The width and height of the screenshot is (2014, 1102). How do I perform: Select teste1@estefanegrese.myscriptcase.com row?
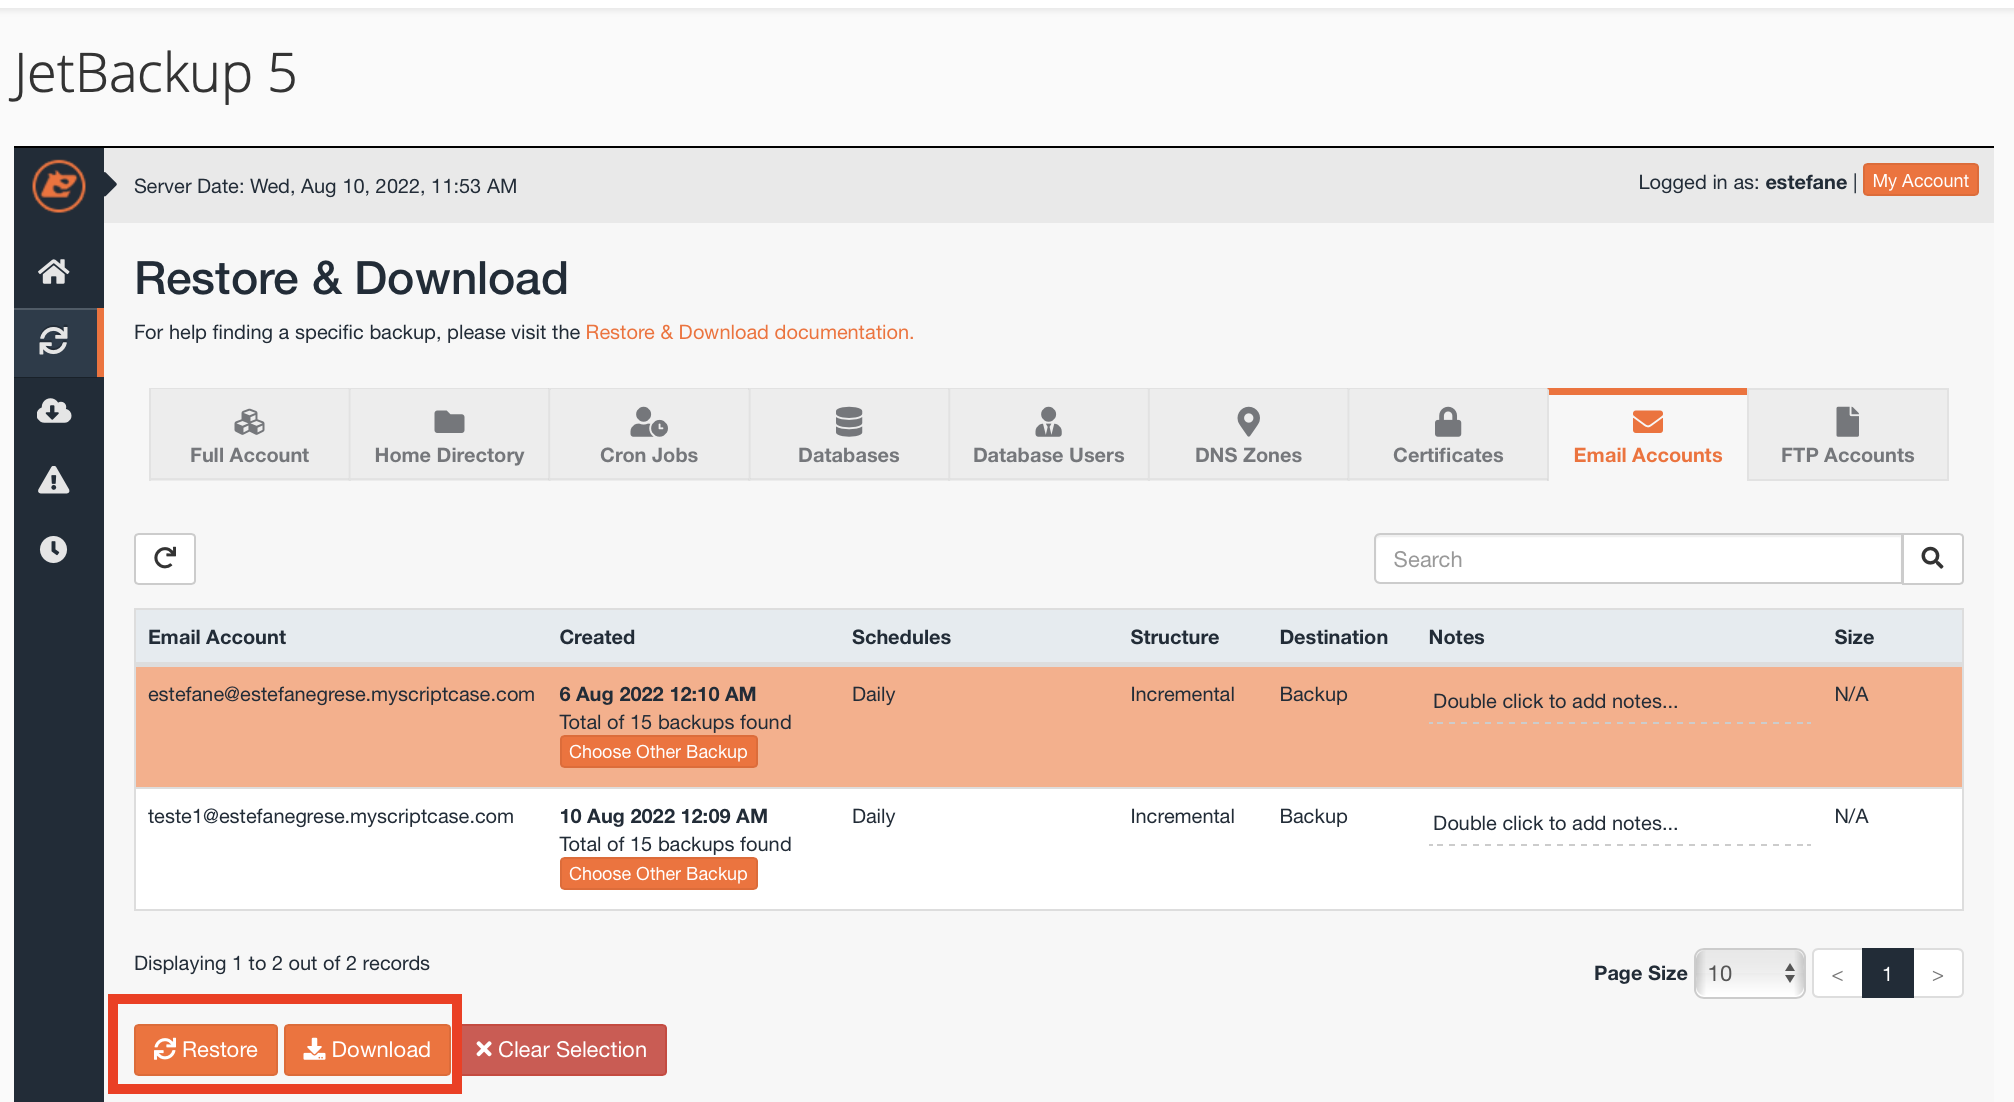[1048, 849]
